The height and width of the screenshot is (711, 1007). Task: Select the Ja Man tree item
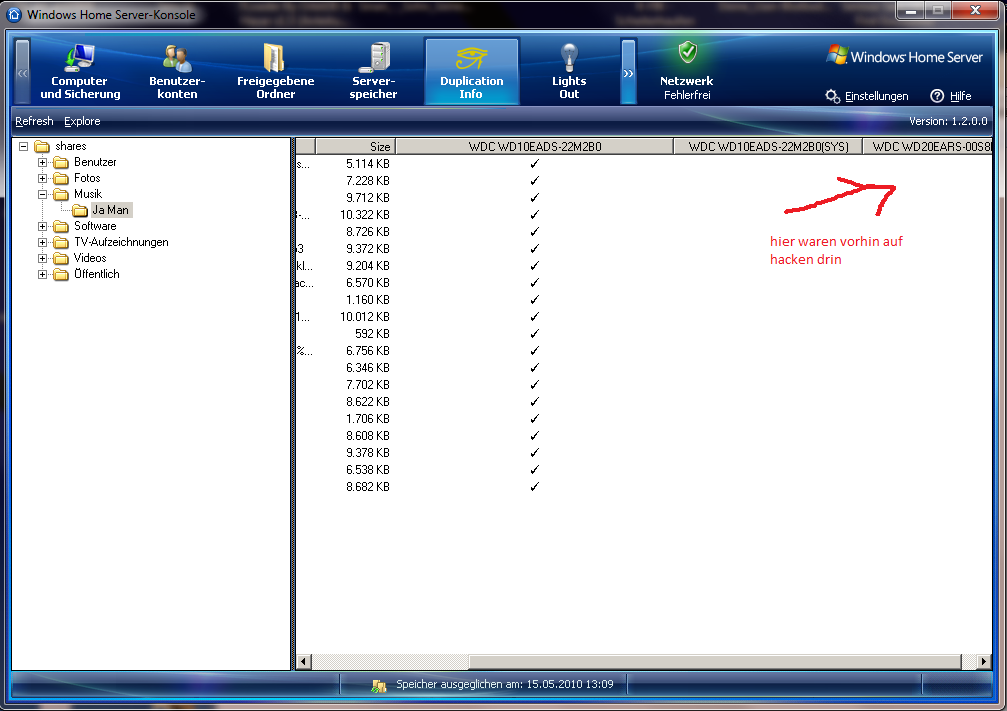[110, 210]
